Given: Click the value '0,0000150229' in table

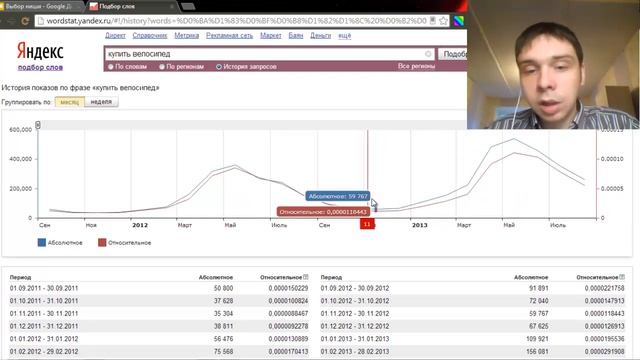Looking at the screenshot, I should (x=288, y=288).
